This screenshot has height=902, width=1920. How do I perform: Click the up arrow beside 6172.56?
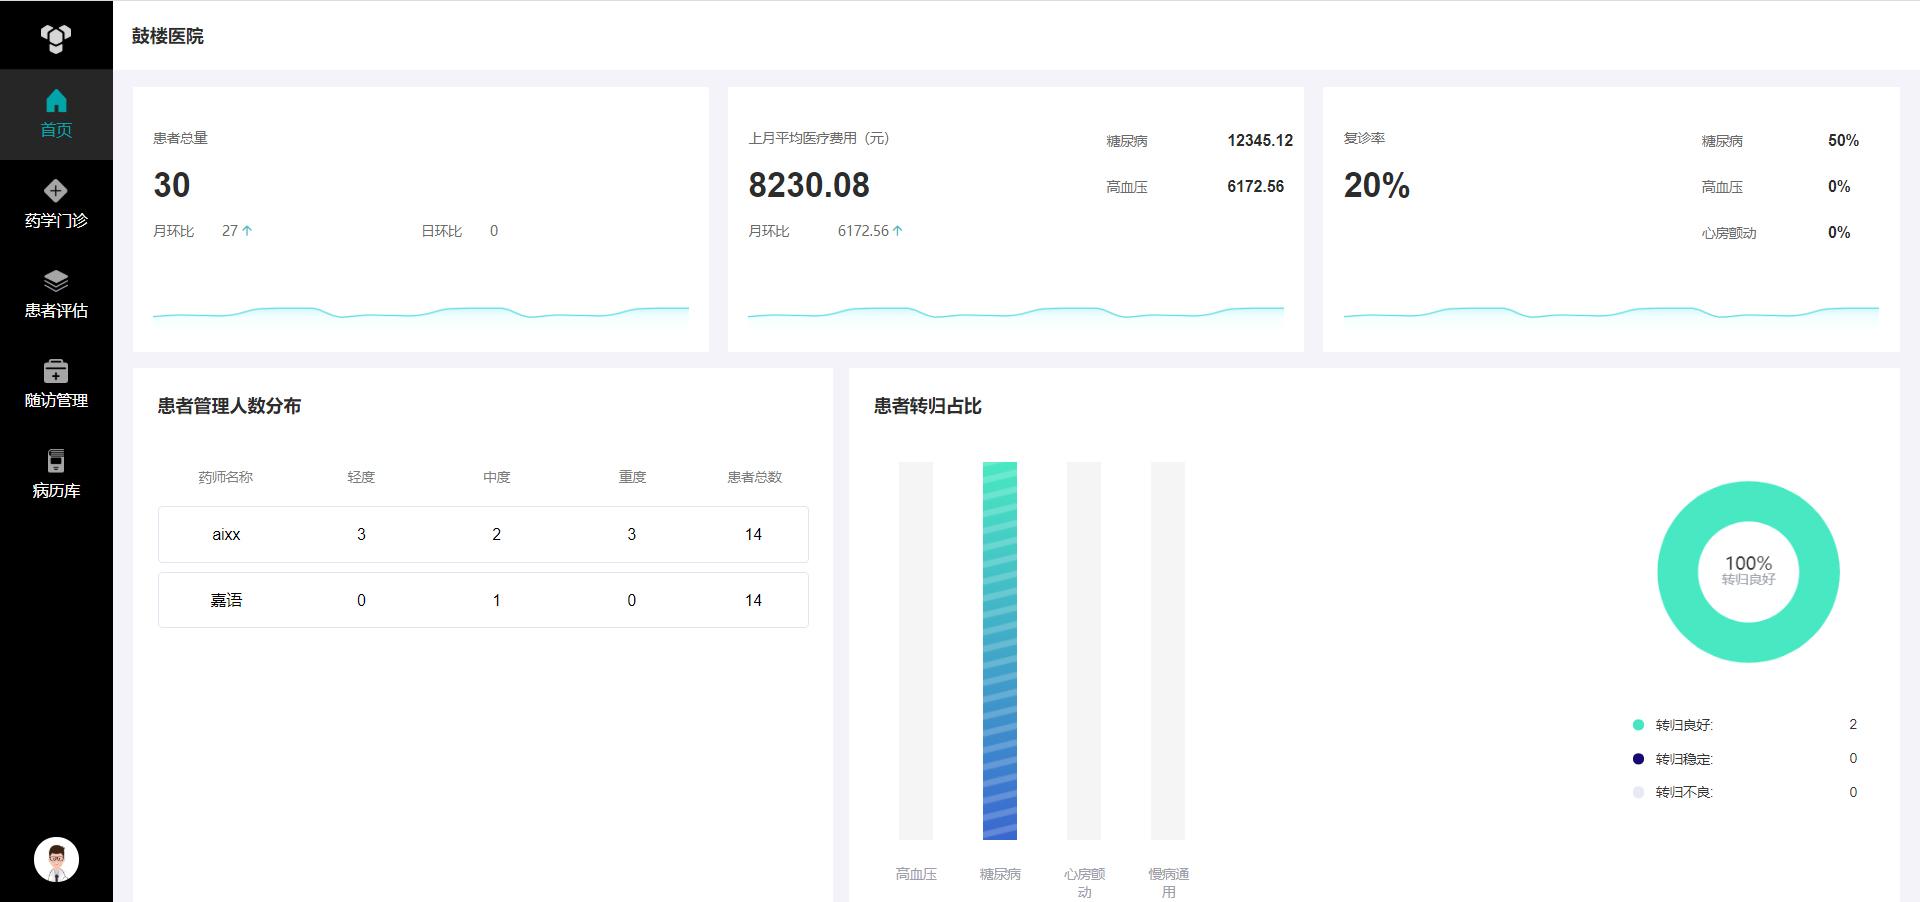pos(898,231)
